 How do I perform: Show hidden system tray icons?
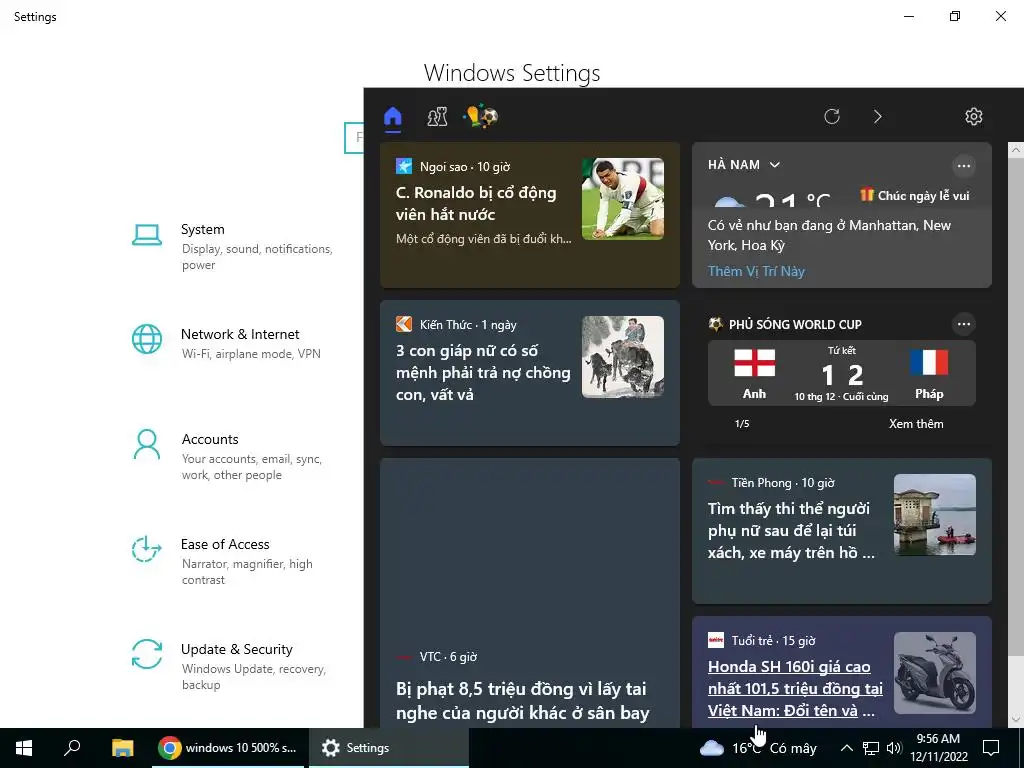[x=846, y=748]
